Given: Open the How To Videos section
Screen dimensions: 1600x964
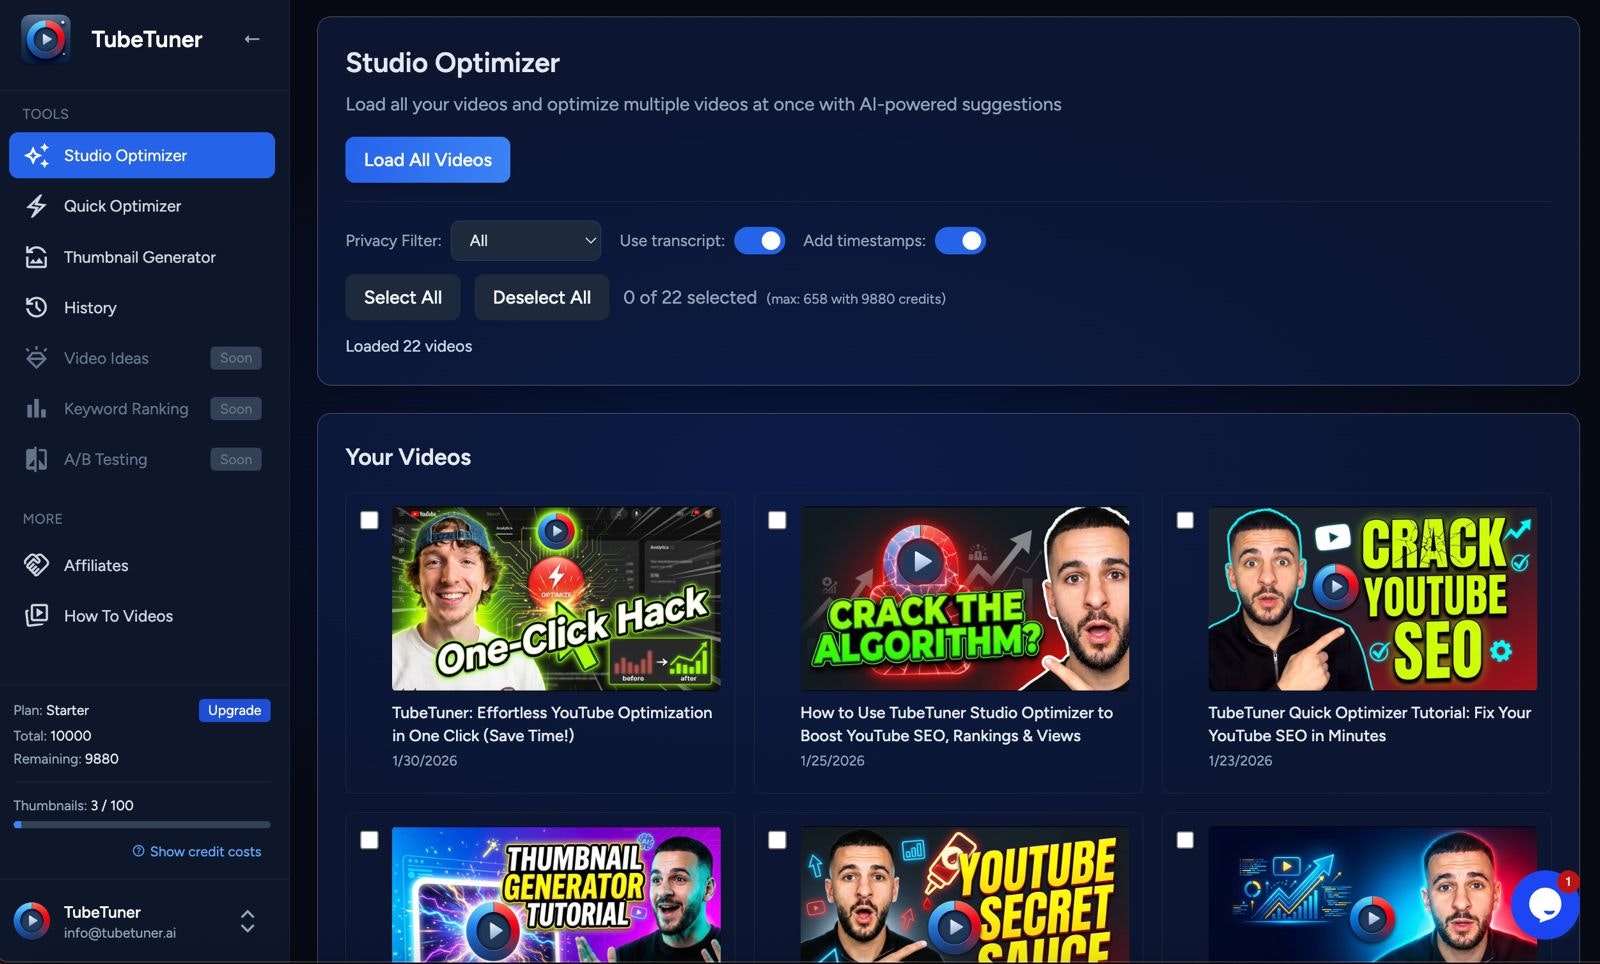Looking at the screenshot, I should click(x=117, y=616).
